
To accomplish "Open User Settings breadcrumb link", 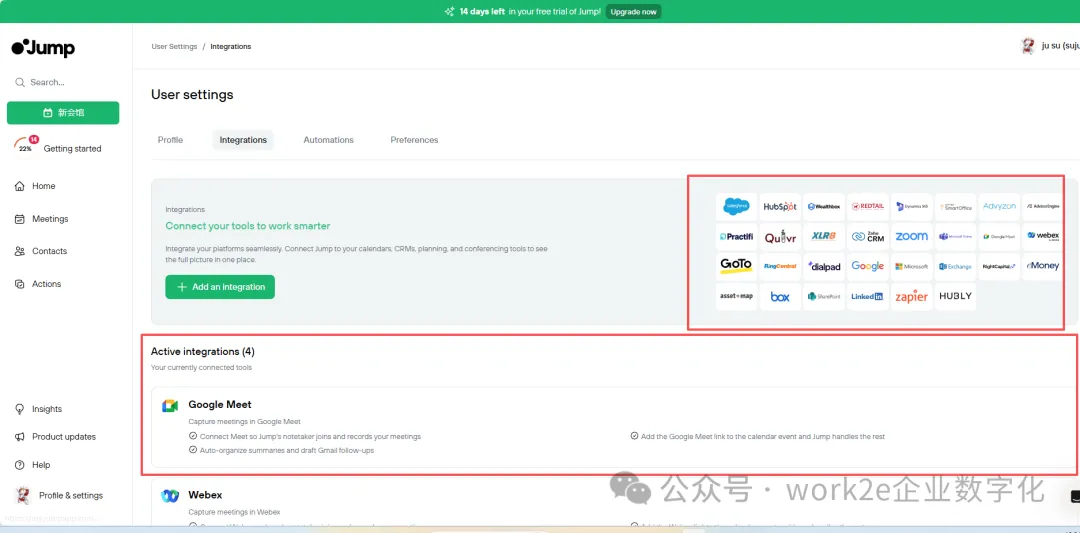I will pyautogui.click(x=174, y=47).
